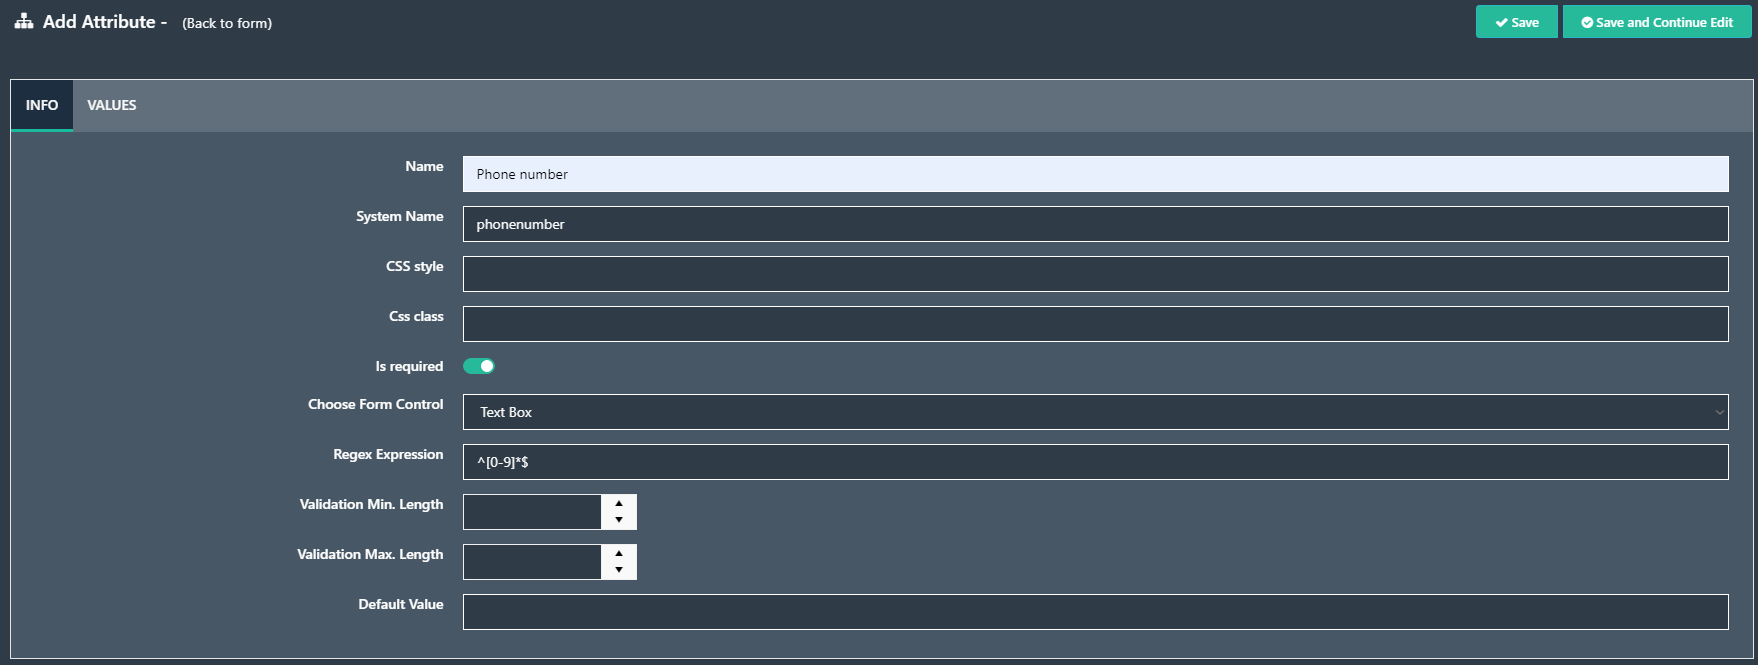Click the Regex Expression label
The height and width of the screenshot is (665, 1758).
point(388,454)
